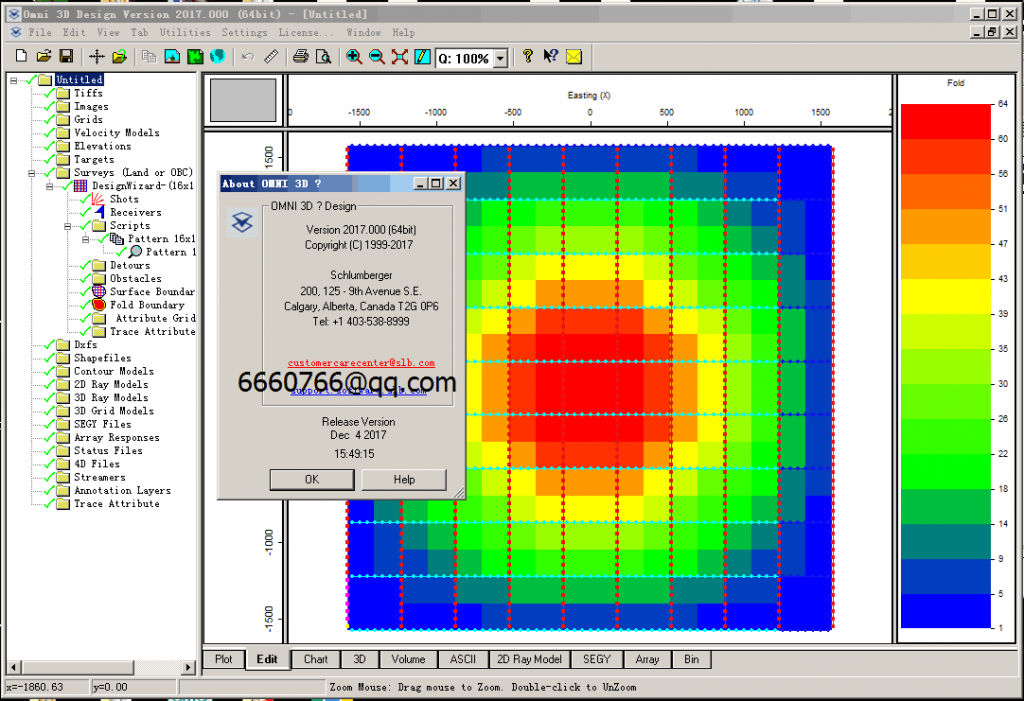Click the DesignWizard grid icon in tree

point(80,186)
